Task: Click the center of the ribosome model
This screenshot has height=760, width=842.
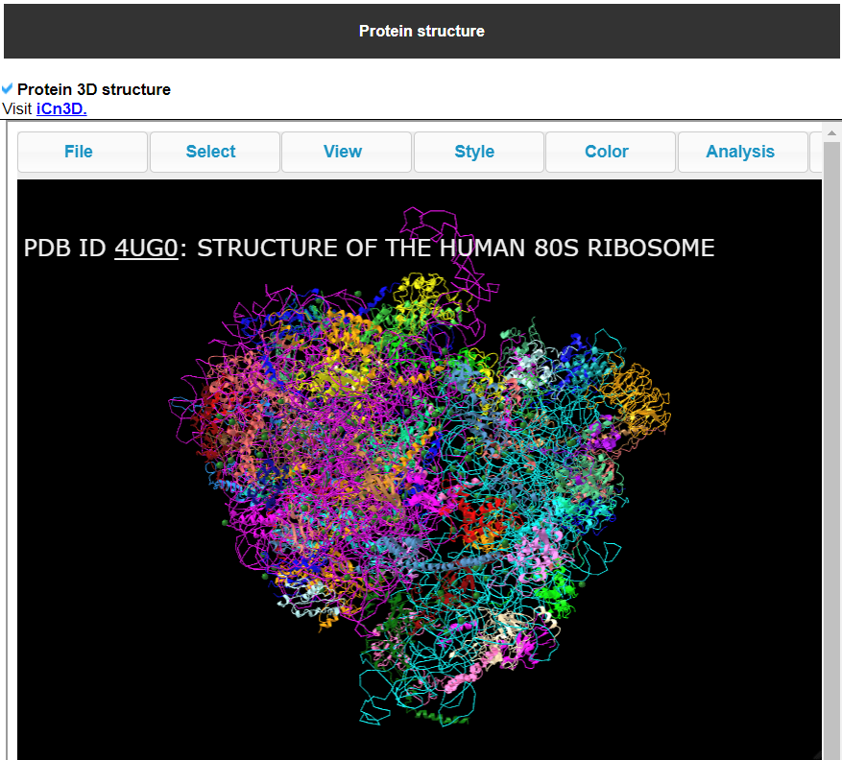Action: (x=420, y=470)
